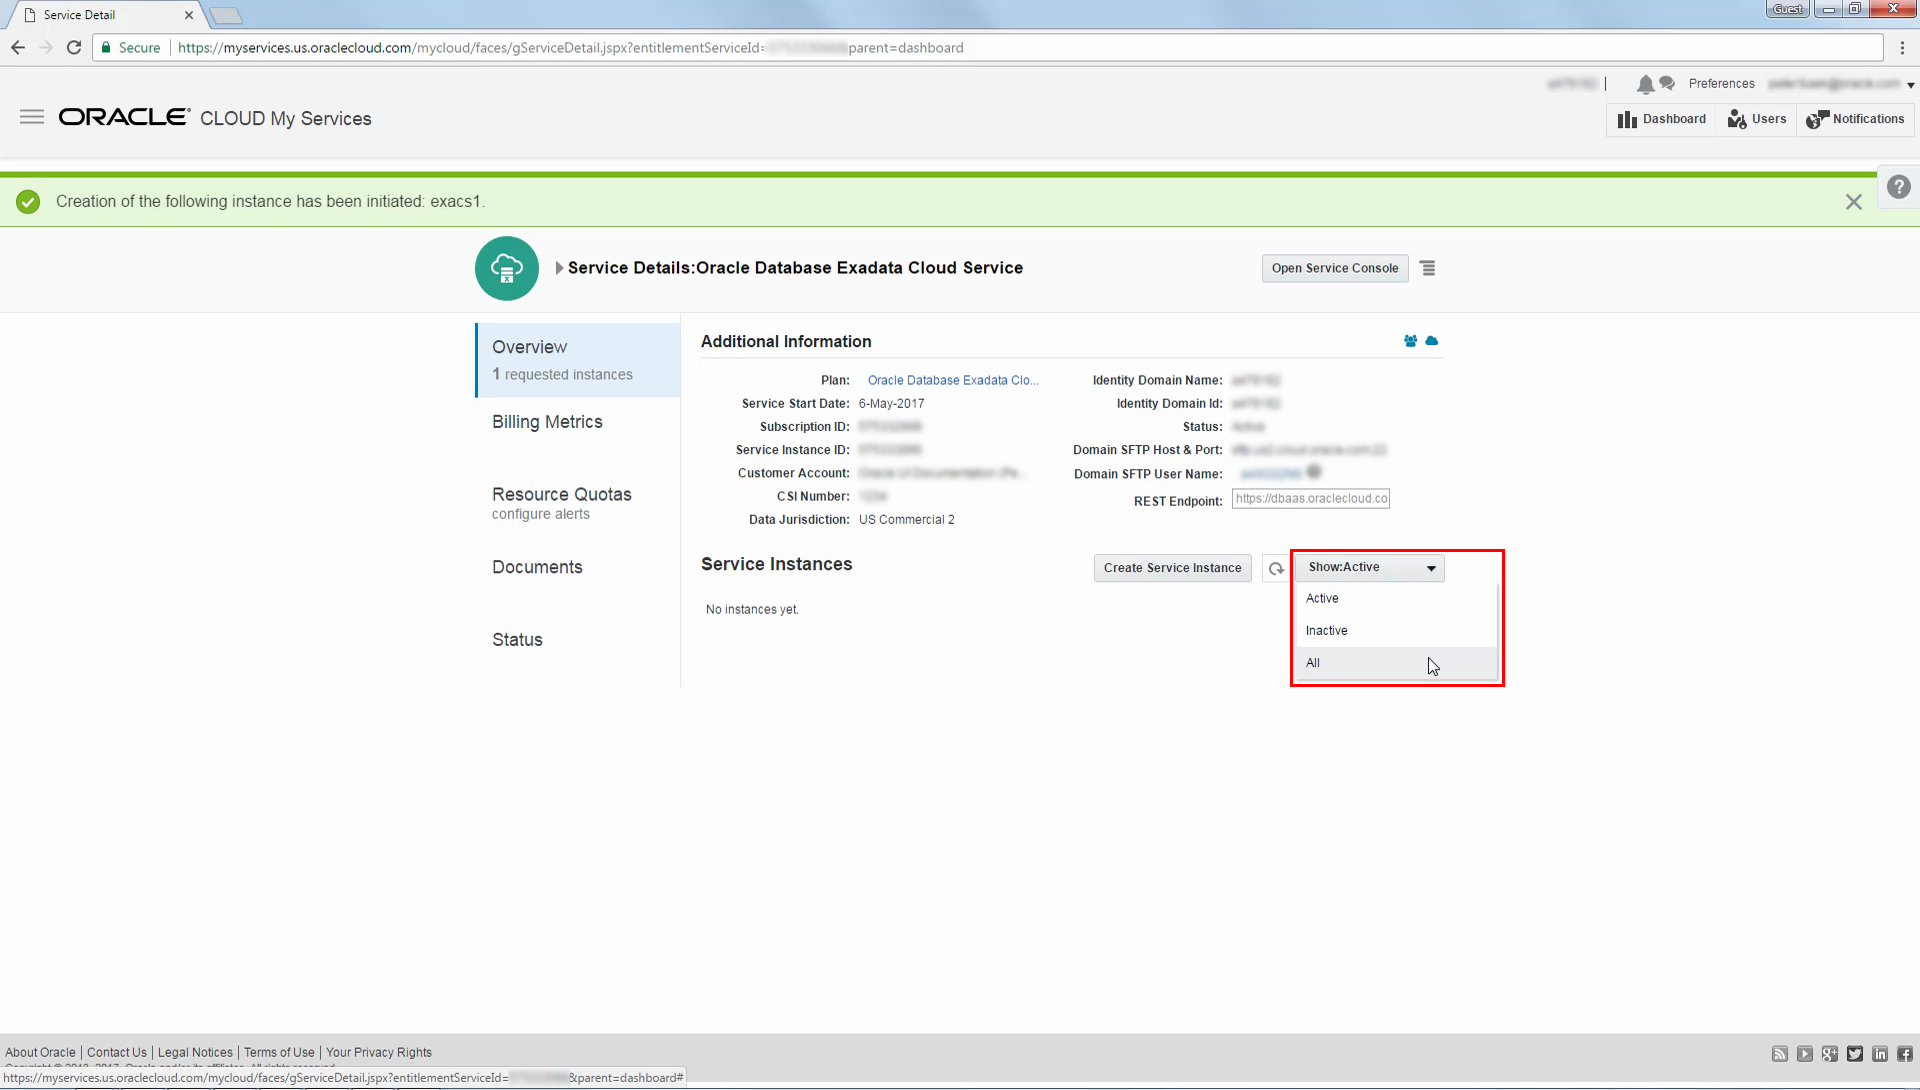The height and width of the screenshot is (1090, 1920).
Task: Open the YouTube icon in footer
Action: pos(1805,1054)
